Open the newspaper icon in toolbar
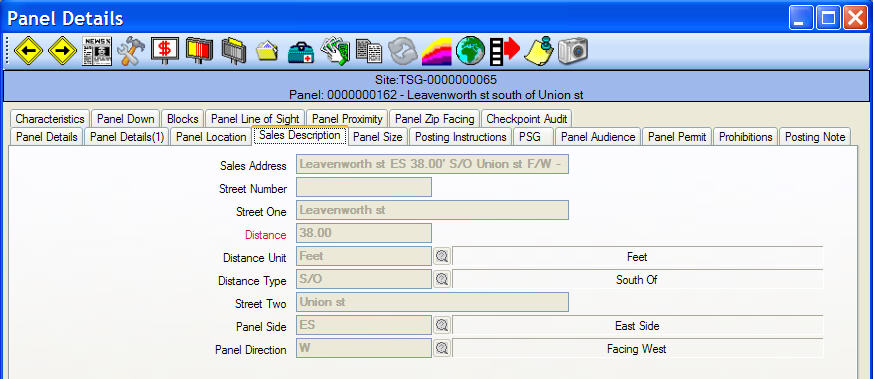 [x=97, y=52]
